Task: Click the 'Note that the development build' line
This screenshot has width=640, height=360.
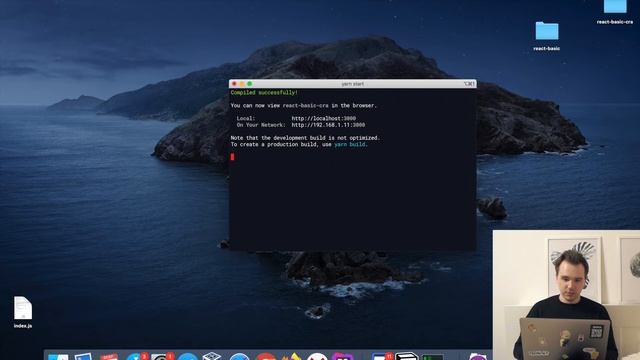Action: [305, 138]
